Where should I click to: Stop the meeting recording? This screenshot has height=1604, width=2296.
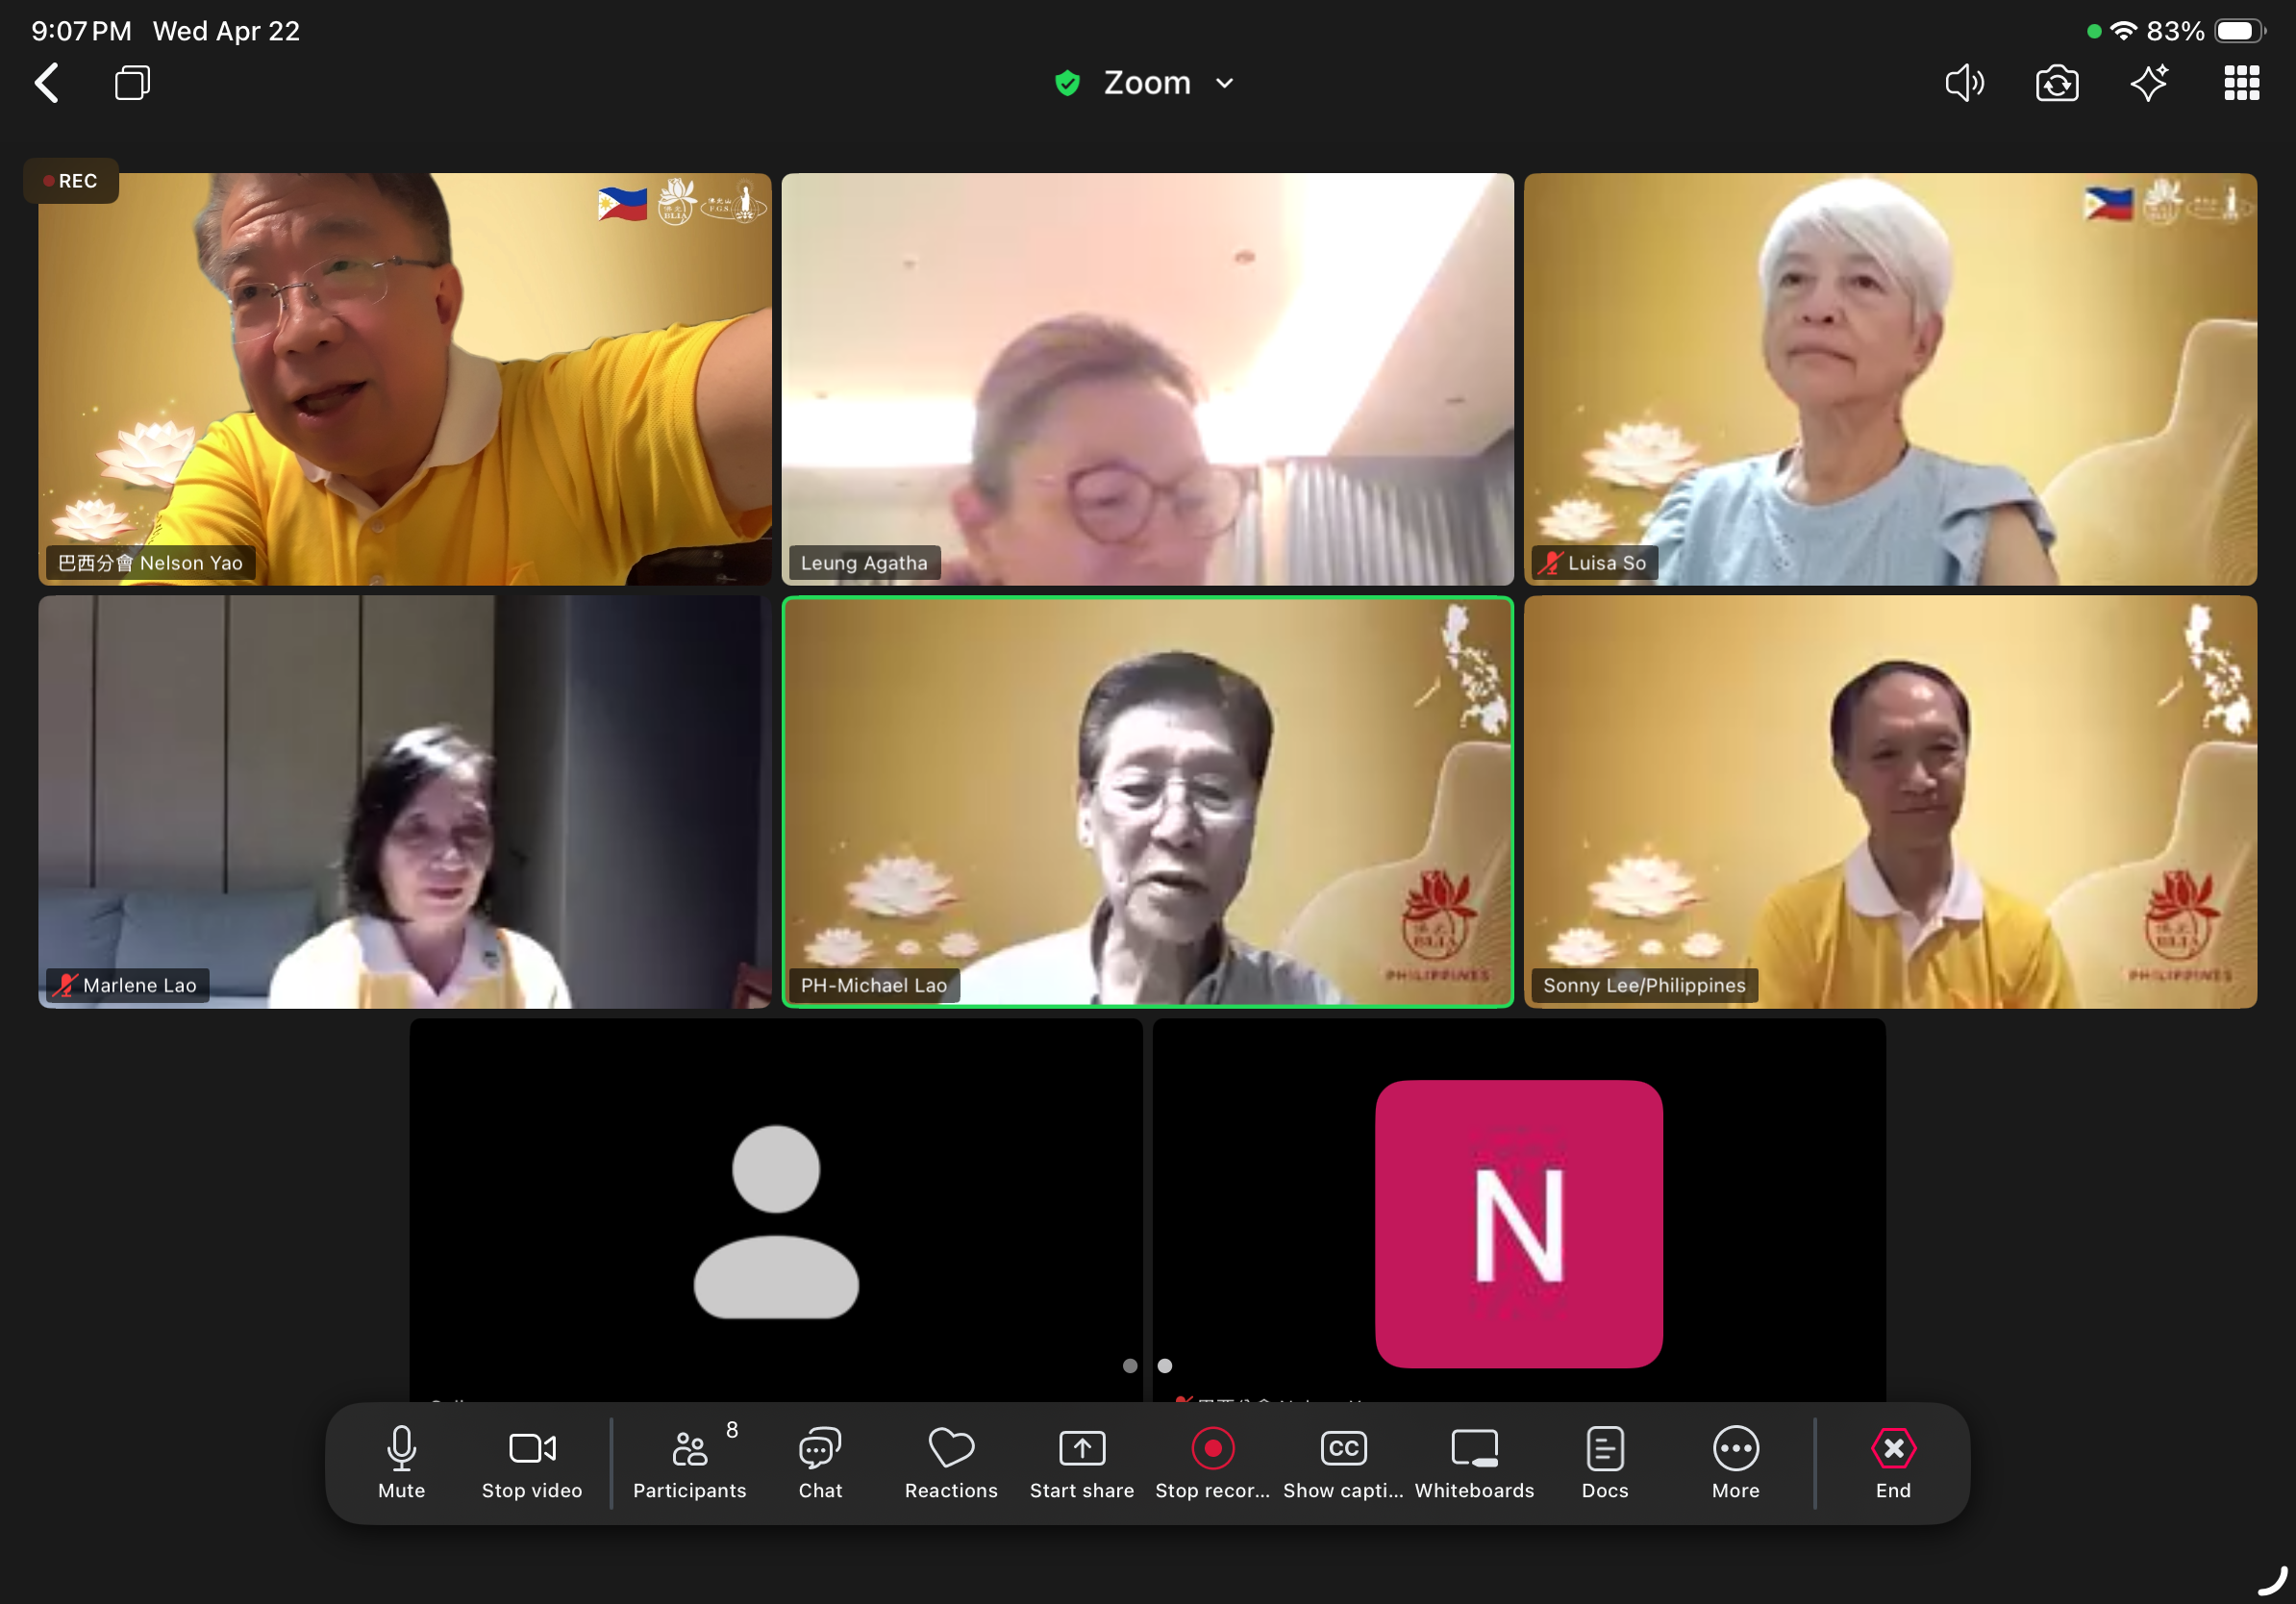coord(1212,1461)
